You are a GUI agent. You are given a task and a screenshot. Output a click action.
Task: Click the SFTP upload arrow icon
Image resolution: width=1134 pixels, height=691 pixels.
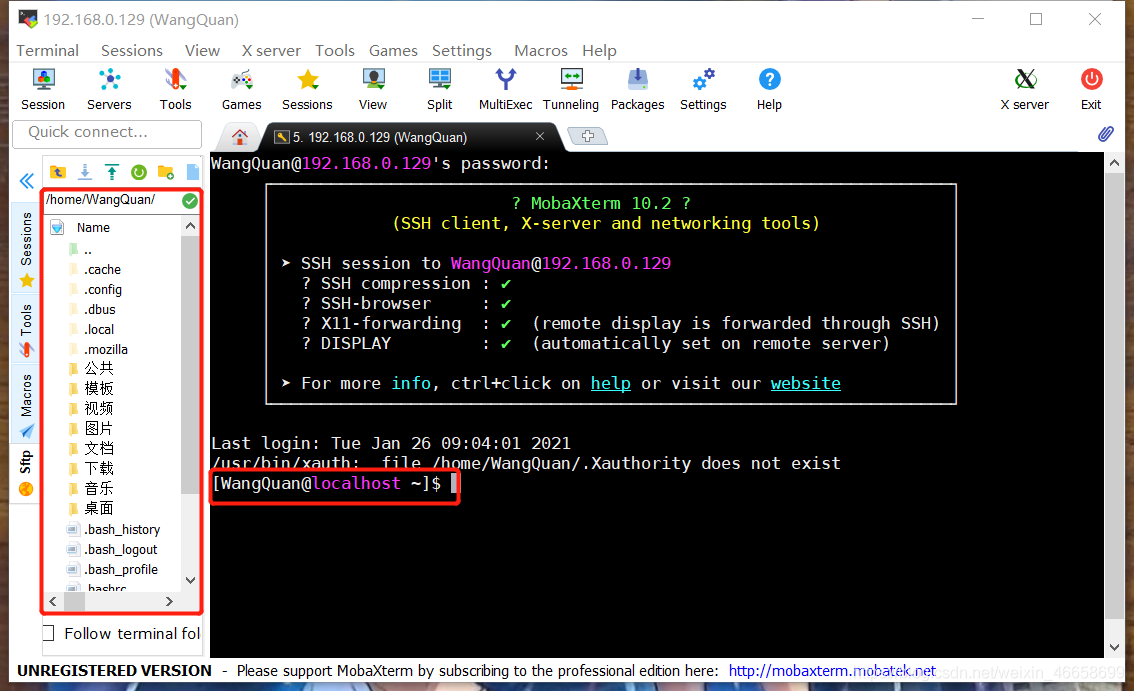pos(111,172)
